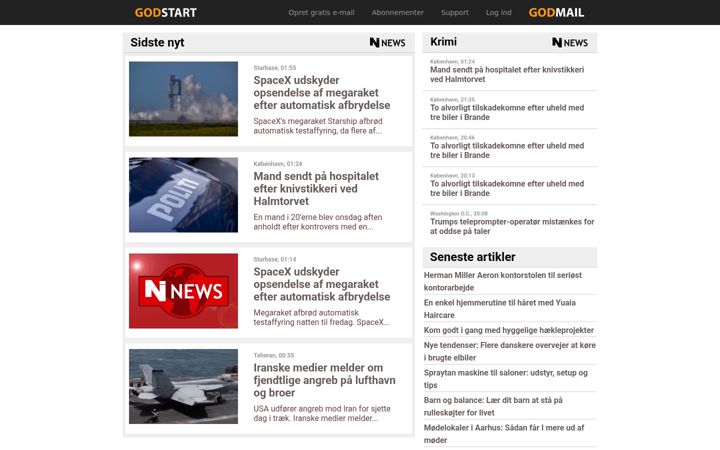Open Abonnementer in the top navigation
The height and width of the screenshot is (450, 720).
click(x=398, y=12)
